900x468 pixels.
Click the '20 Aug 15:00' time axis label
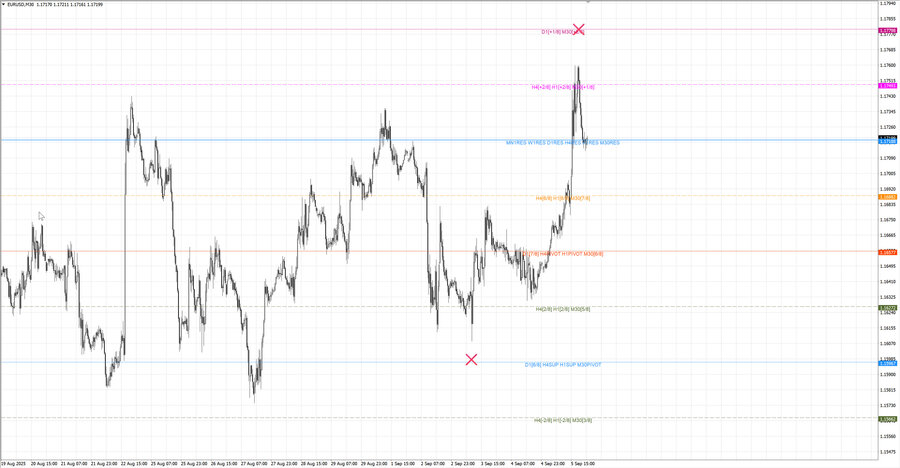click(x=44, y=463)
